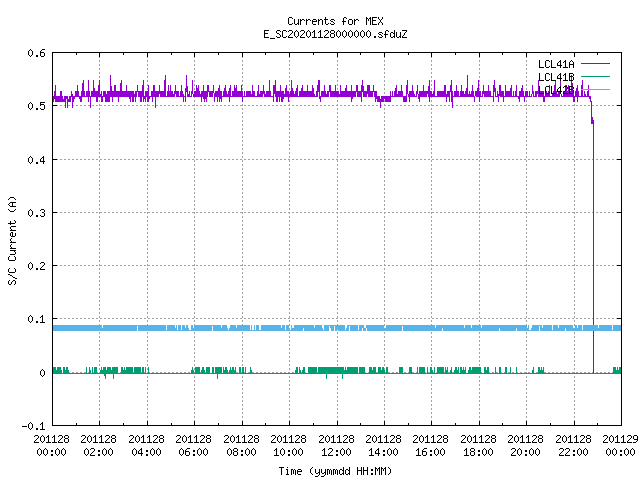Click the 0.2 y-axis tick label

[x=36, y=266]
